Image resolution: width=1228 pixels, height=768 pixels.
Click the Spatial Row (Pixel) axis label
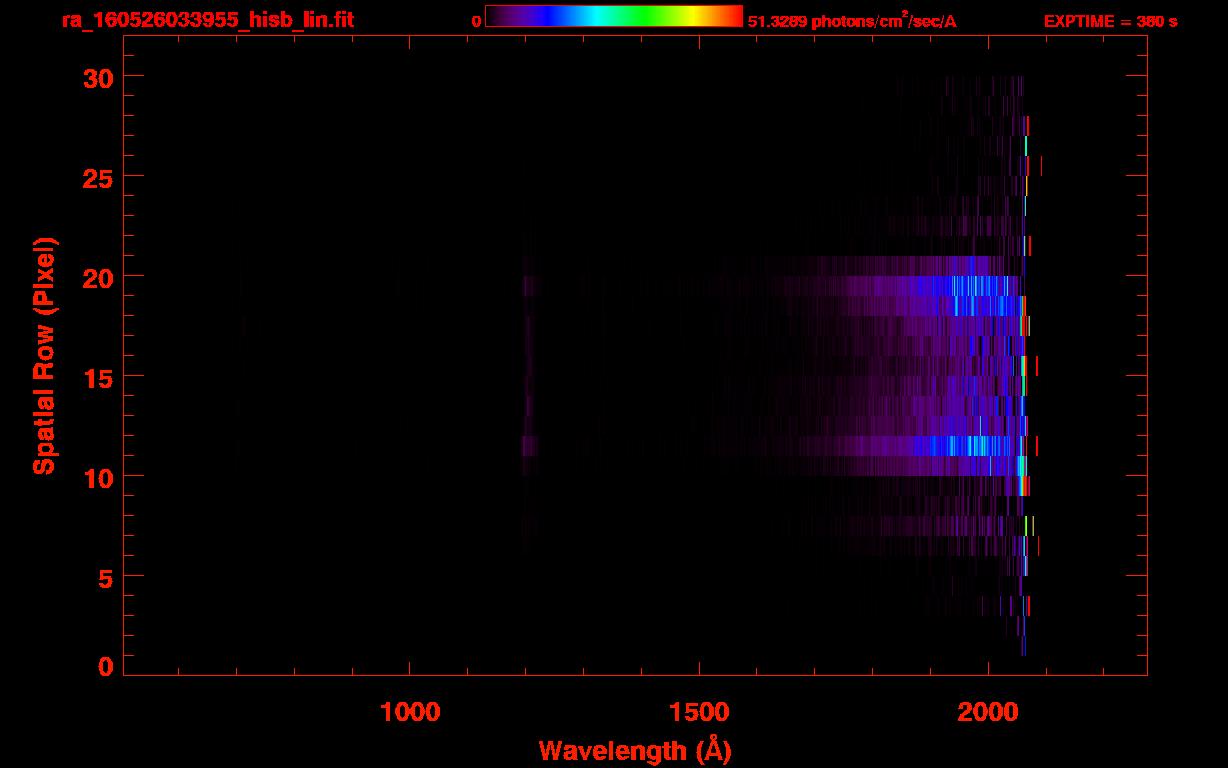point(44,356)
